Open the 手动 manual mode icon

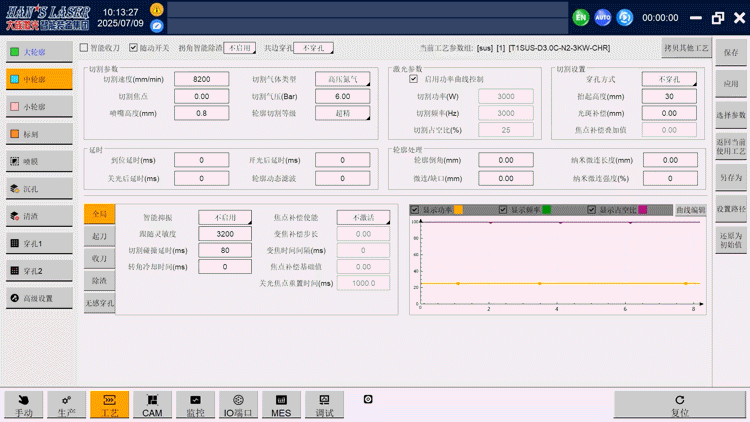coord(25,404)
